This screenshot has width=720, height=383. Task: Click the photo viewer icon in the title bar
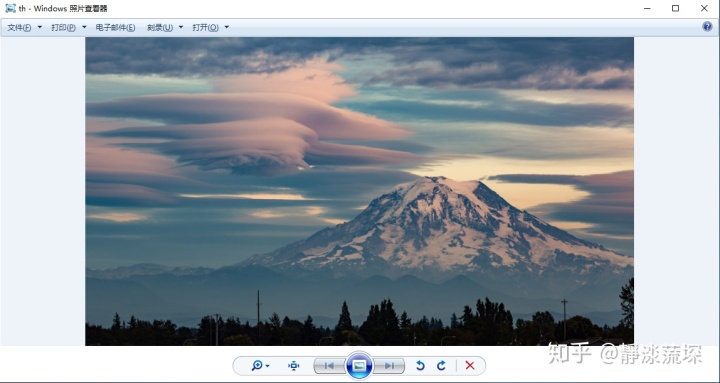coord(10,8)
